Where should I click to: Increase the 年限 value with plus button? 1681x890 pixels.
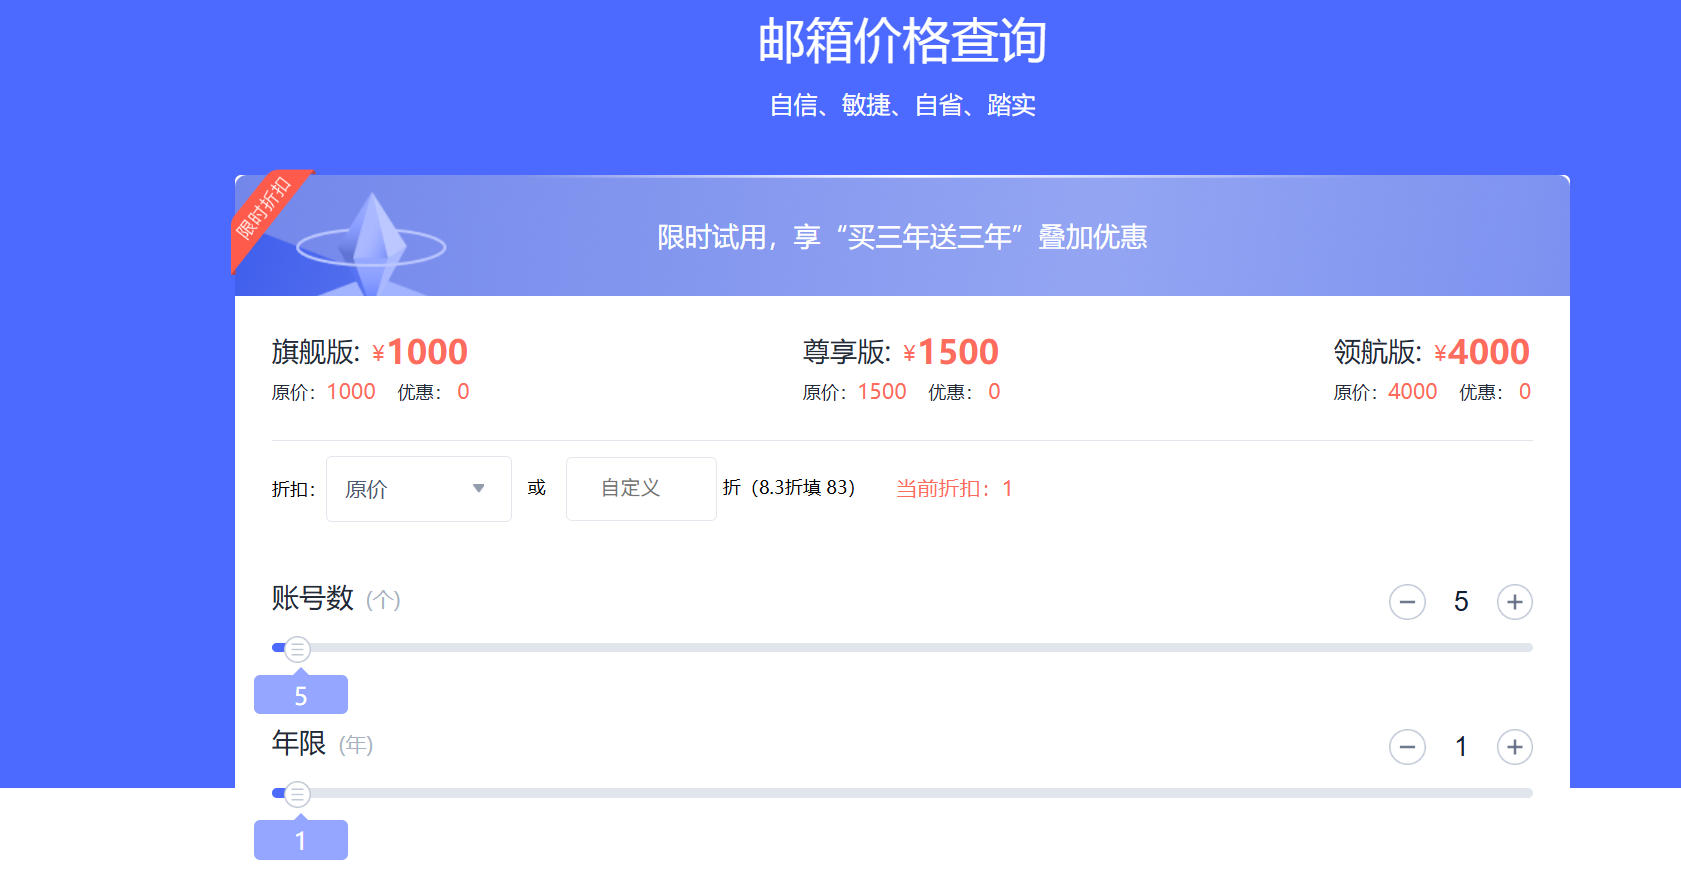coord(1514,747)
